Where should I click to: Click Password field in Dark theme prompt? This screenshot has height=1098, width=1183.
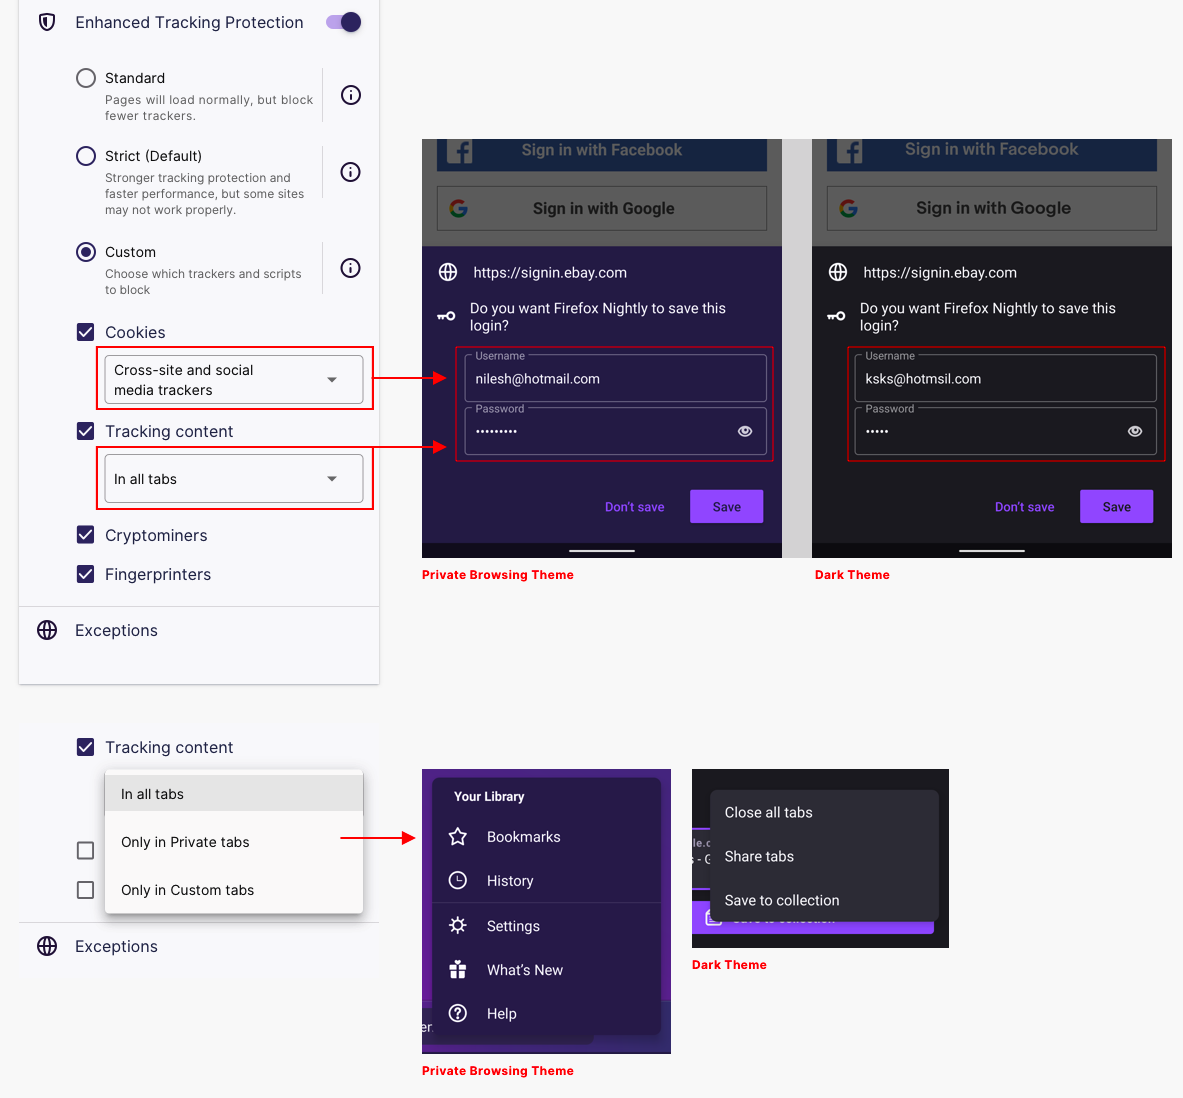pyautogui.click(x=1006, y=431)
